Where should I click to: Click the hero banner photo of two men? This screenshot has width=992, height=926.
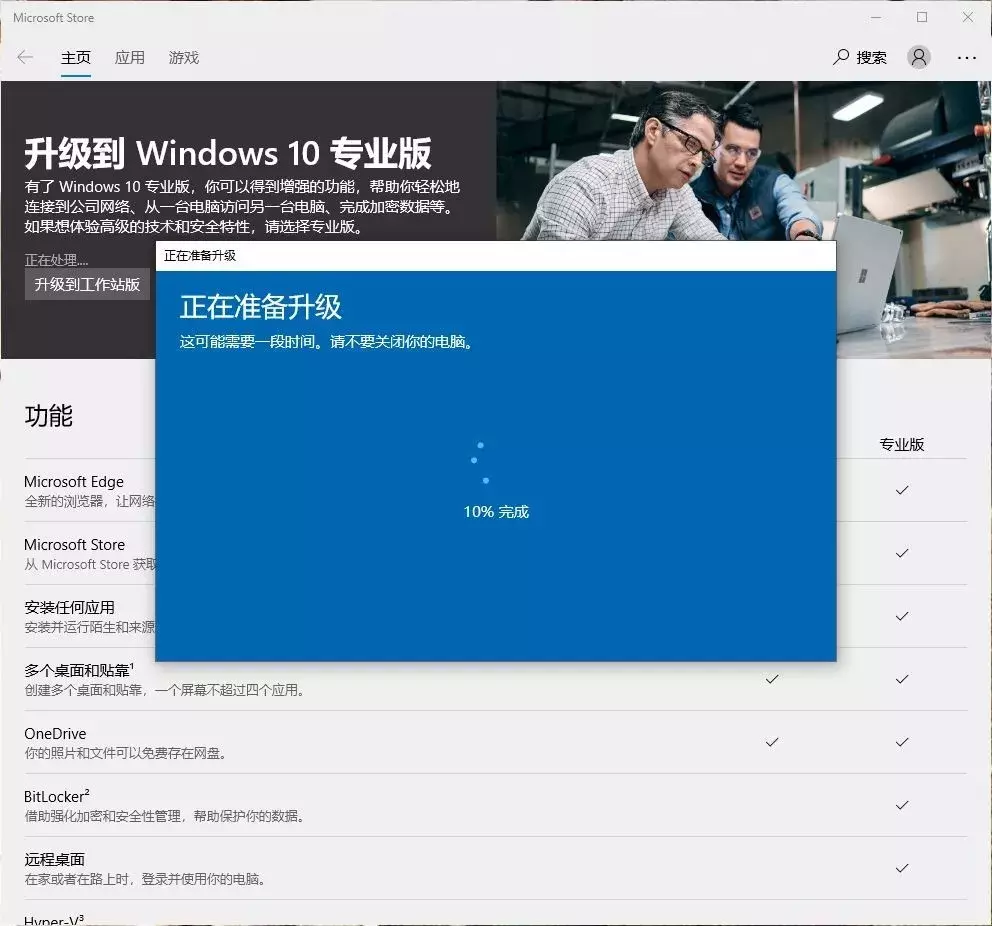point(744,161)
